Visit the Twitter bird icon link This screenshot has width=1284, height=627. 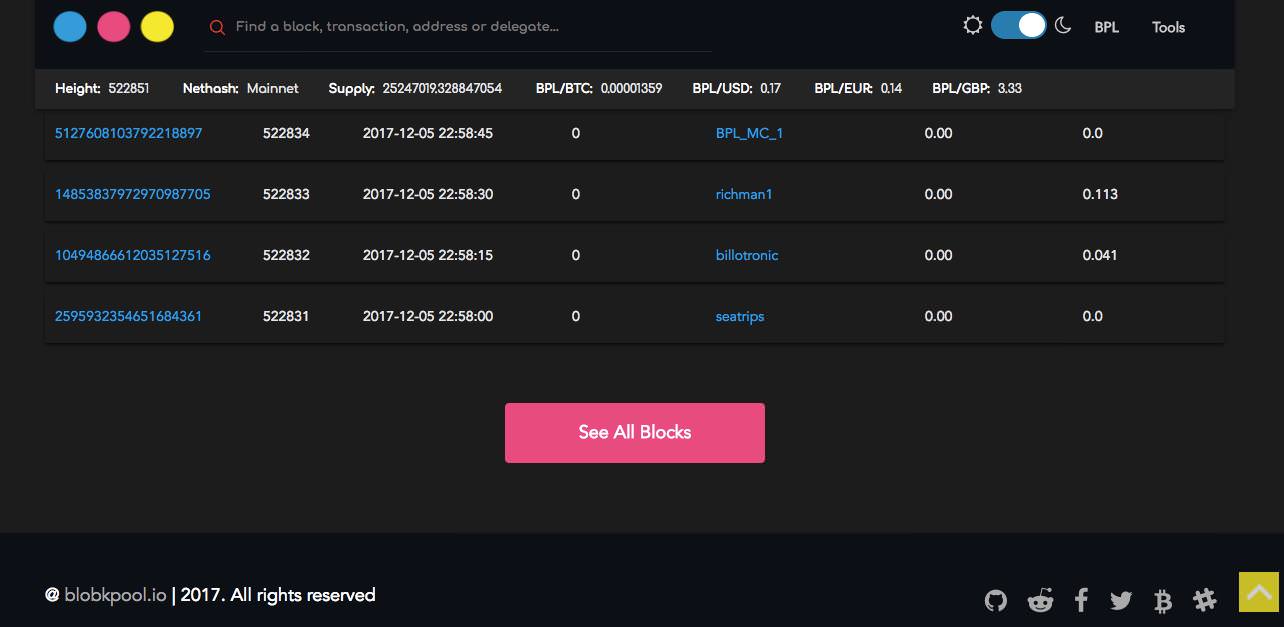click(1121, 600)
